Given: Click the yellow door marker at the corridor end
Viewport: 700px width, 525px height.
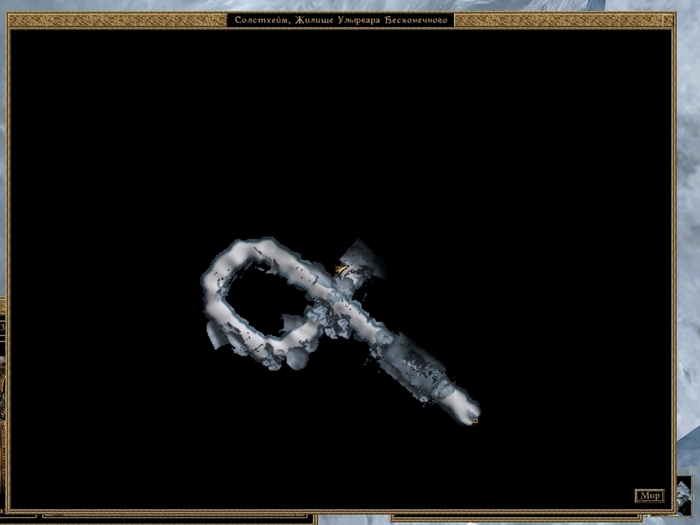Looking at the screenshot, I should coord(475,421).
